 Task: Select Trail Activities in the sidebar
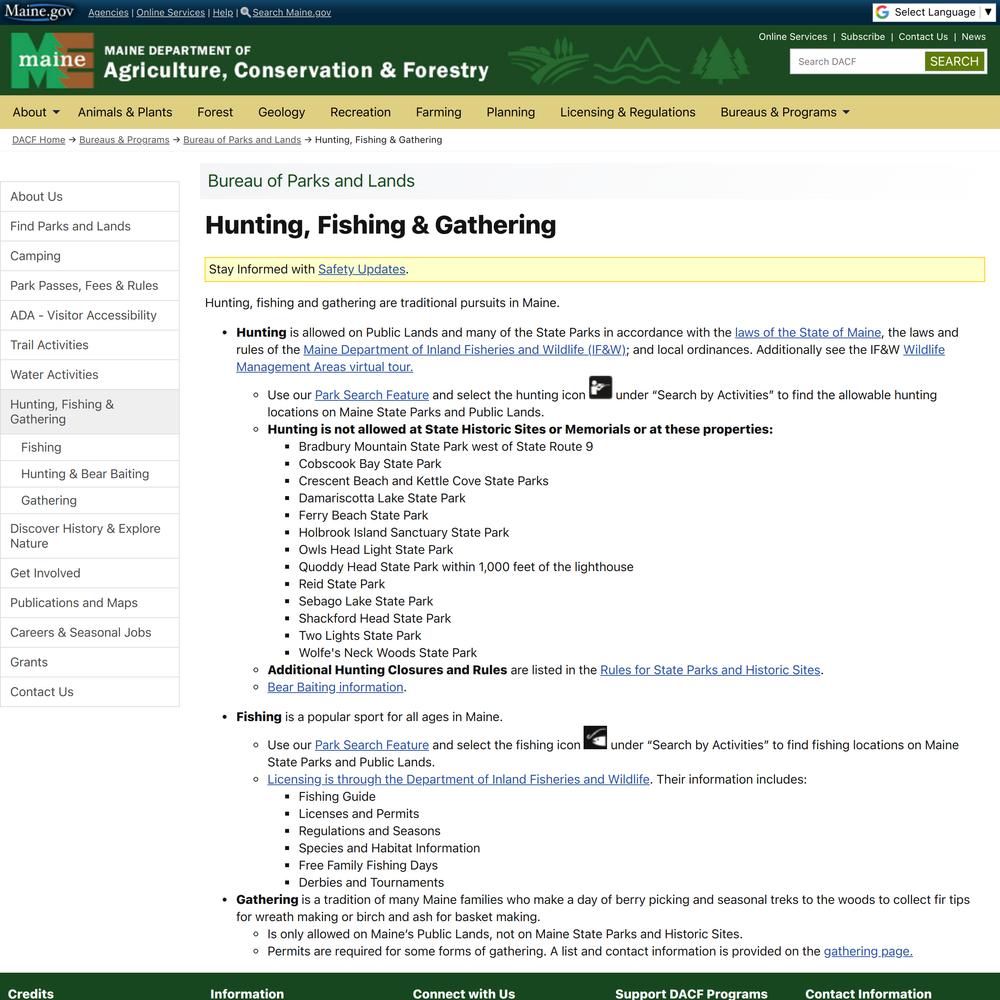[90, 345]
